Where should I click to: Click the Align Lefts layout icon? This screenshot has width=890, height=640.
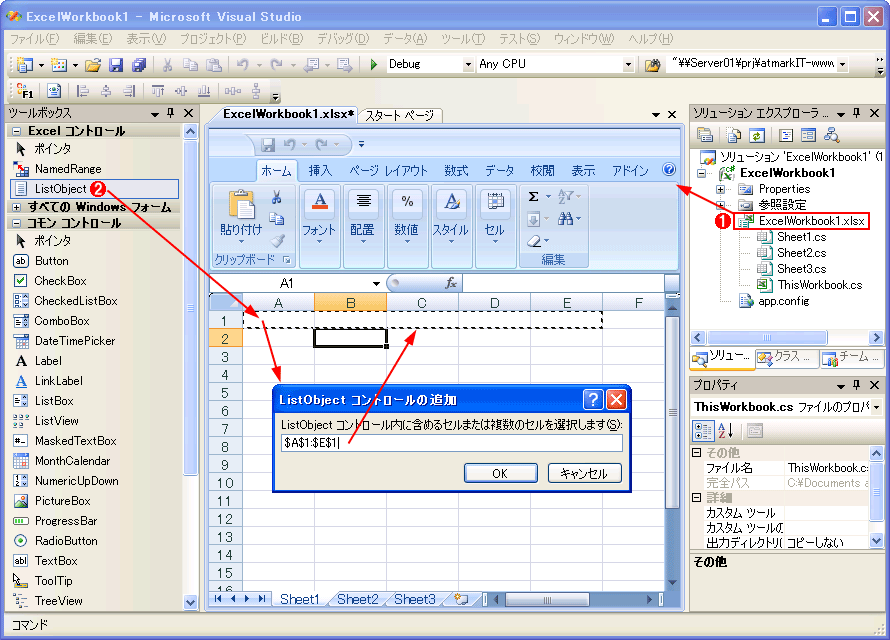point(83,91)
